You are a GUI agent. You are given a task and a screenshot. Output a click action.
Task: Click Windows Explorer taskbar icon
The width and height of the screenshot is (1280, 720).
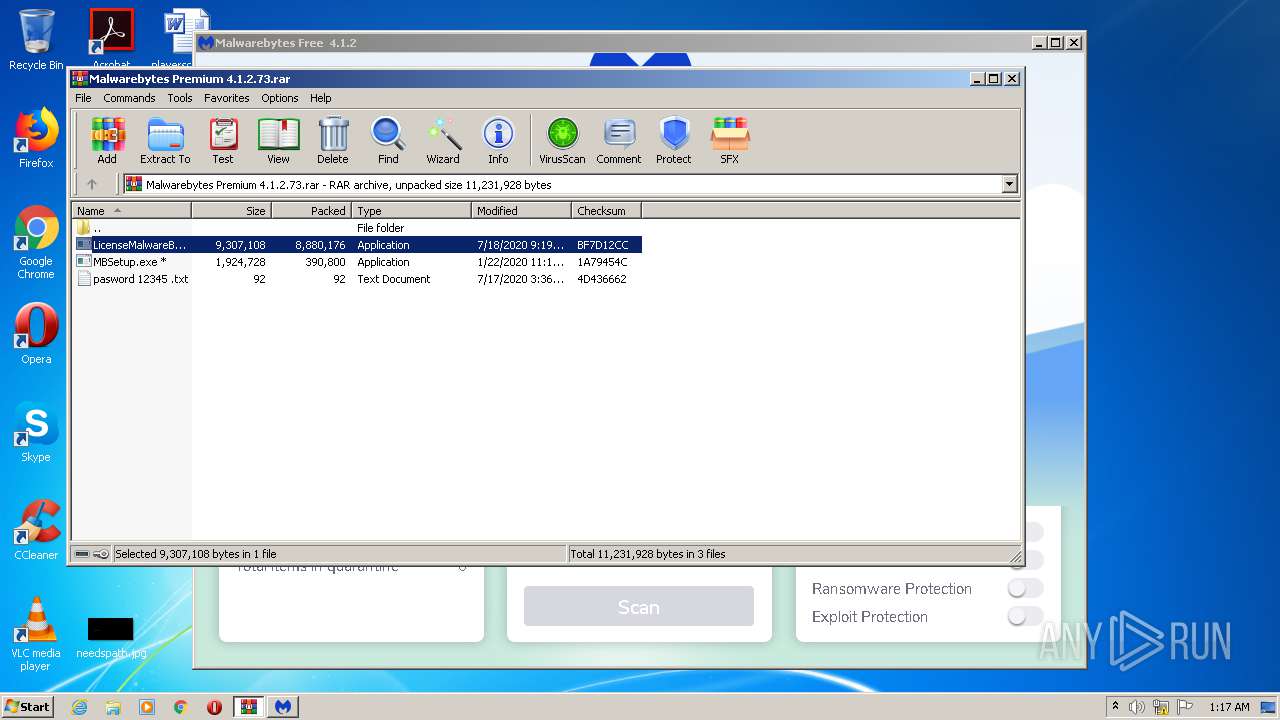(113, 707)
